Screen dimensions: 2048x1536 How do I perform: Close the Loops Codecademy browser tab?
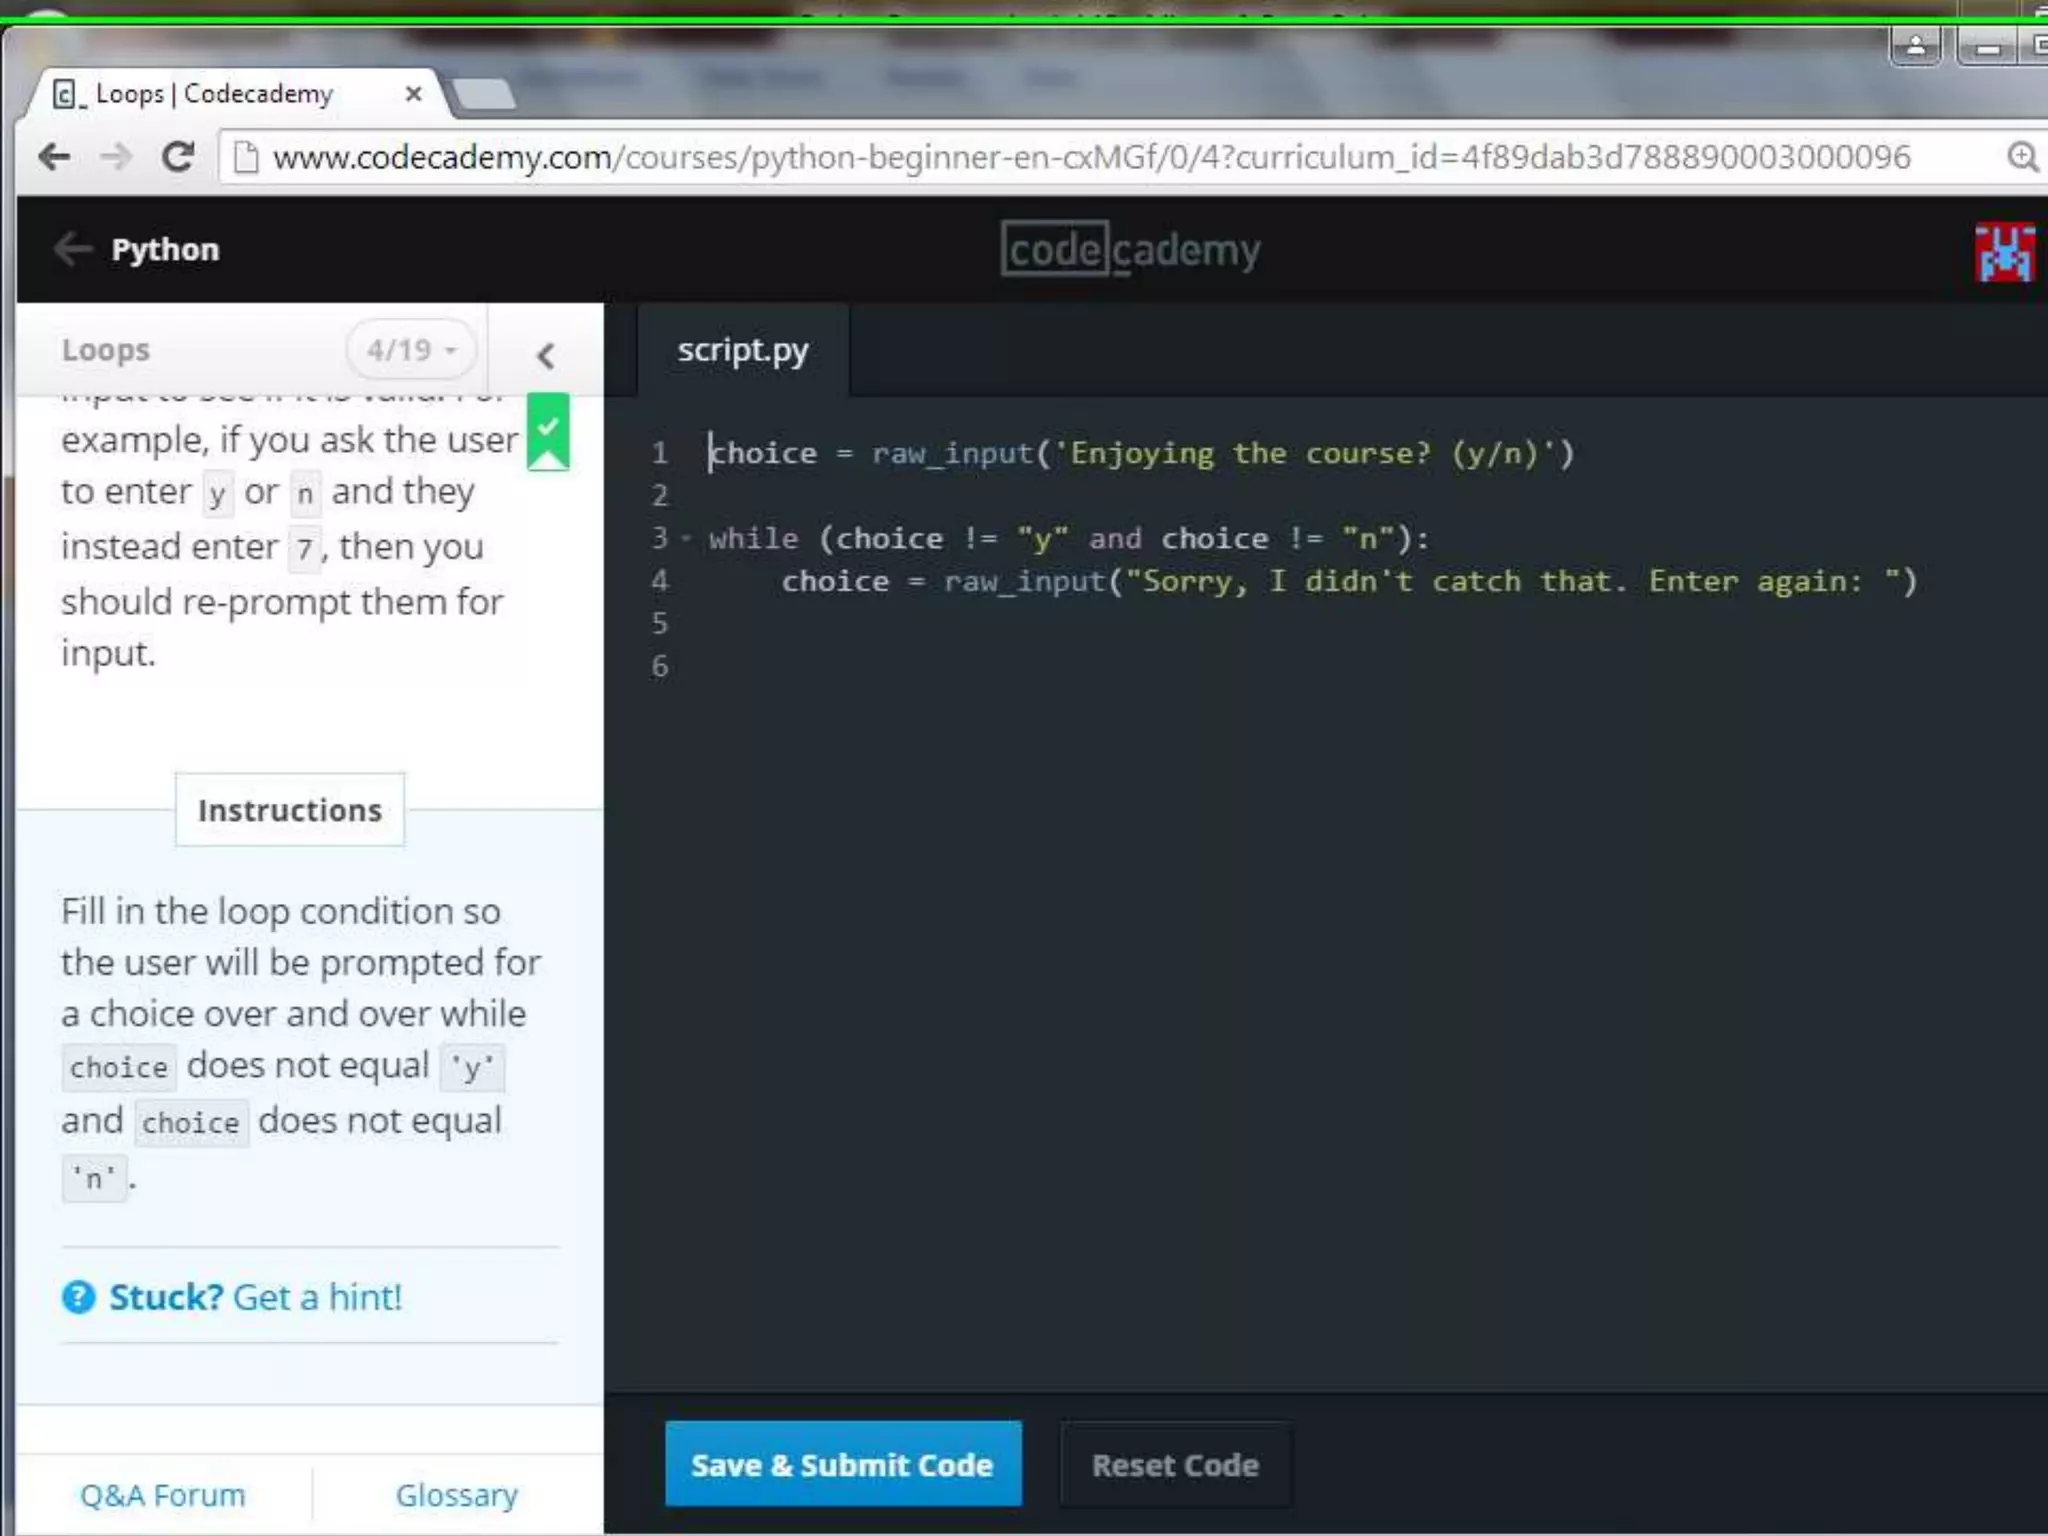[413, 94]
